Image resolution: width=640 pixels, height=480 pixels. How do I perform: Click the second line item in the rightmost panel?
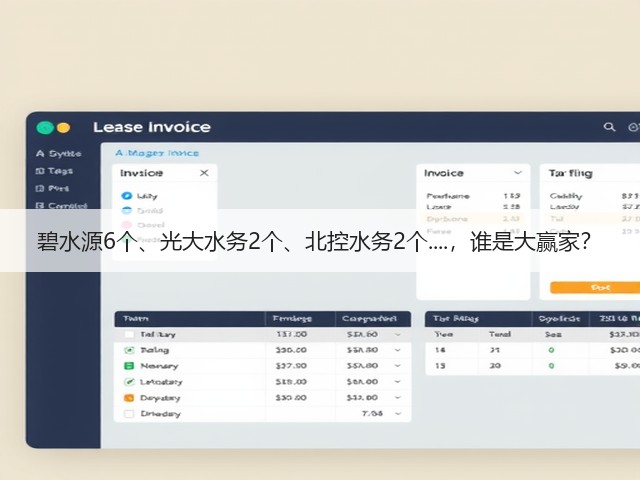point(595,207)
